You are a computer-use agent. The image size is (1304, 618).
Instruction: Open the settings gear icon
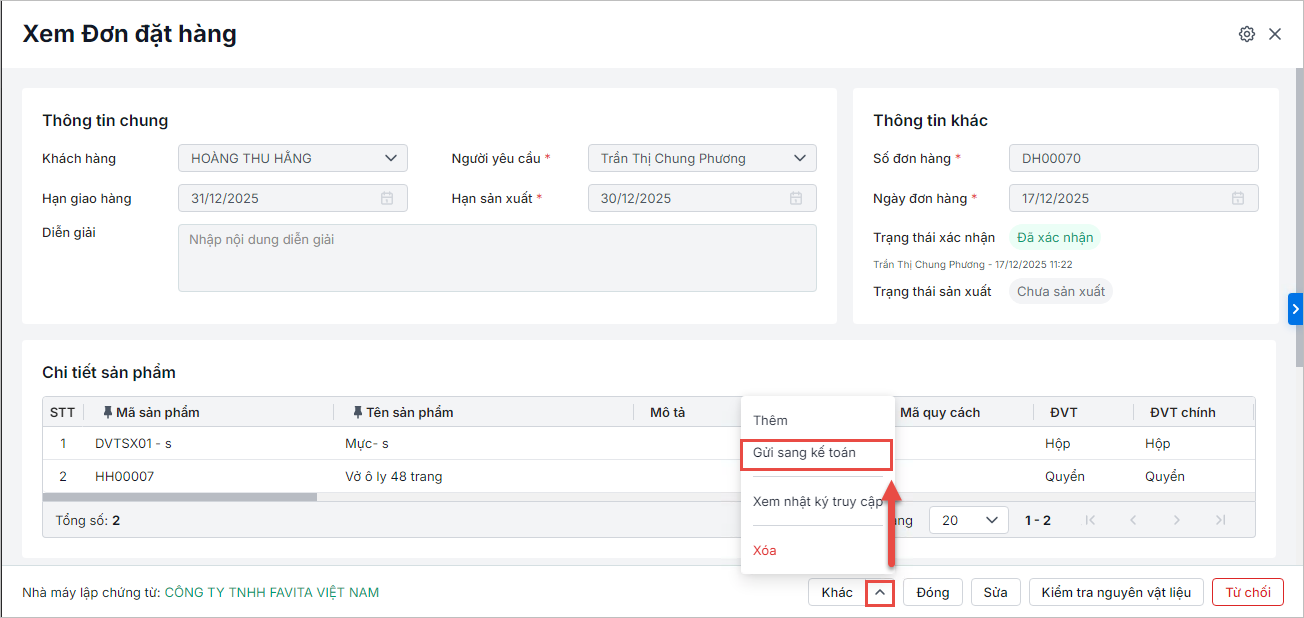point(1246,34)
